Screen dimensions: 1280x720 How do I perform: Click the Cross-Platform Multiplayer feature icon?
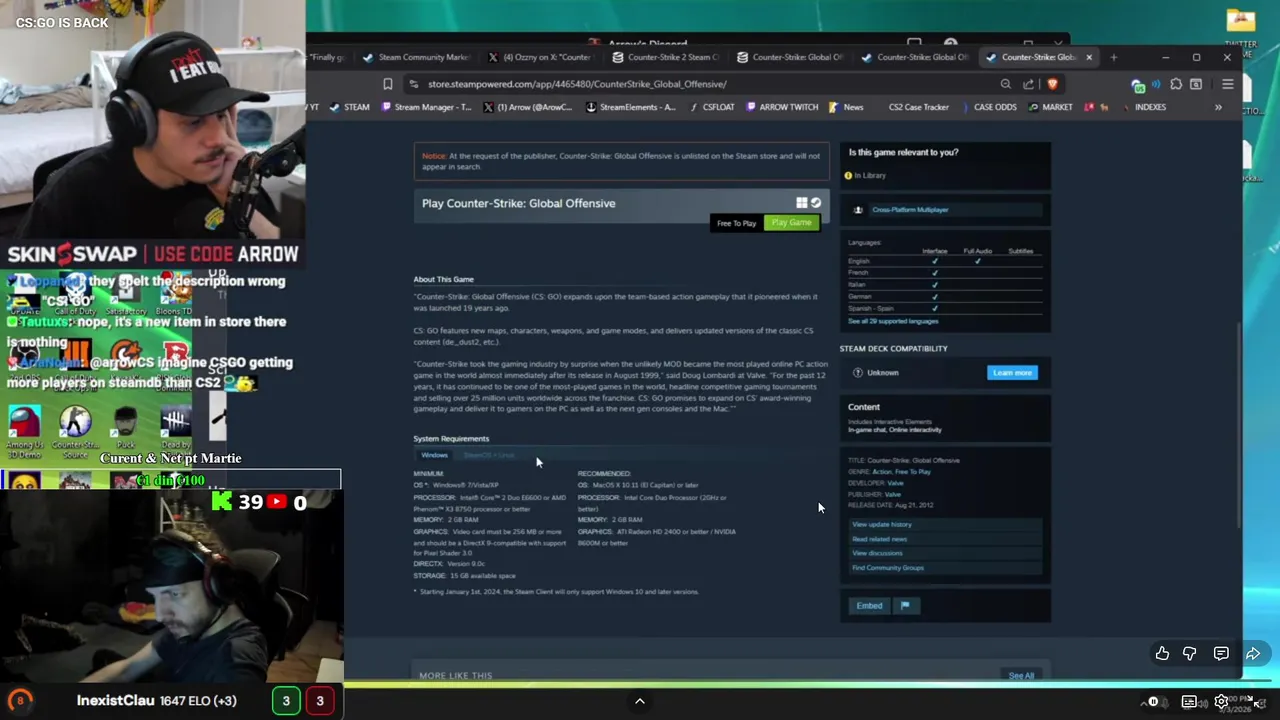(x=858, y=210)
